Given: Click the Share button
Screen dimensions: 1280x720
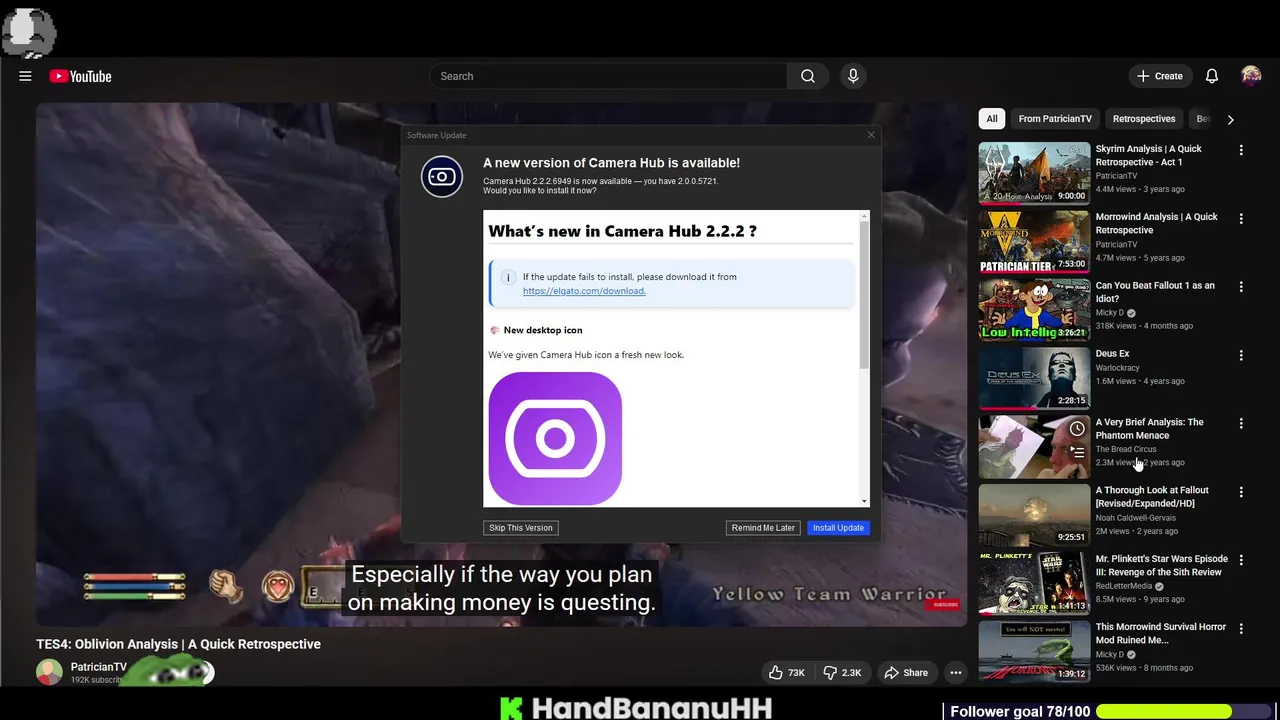Looking at the screenshot, I should coord(906,673).
